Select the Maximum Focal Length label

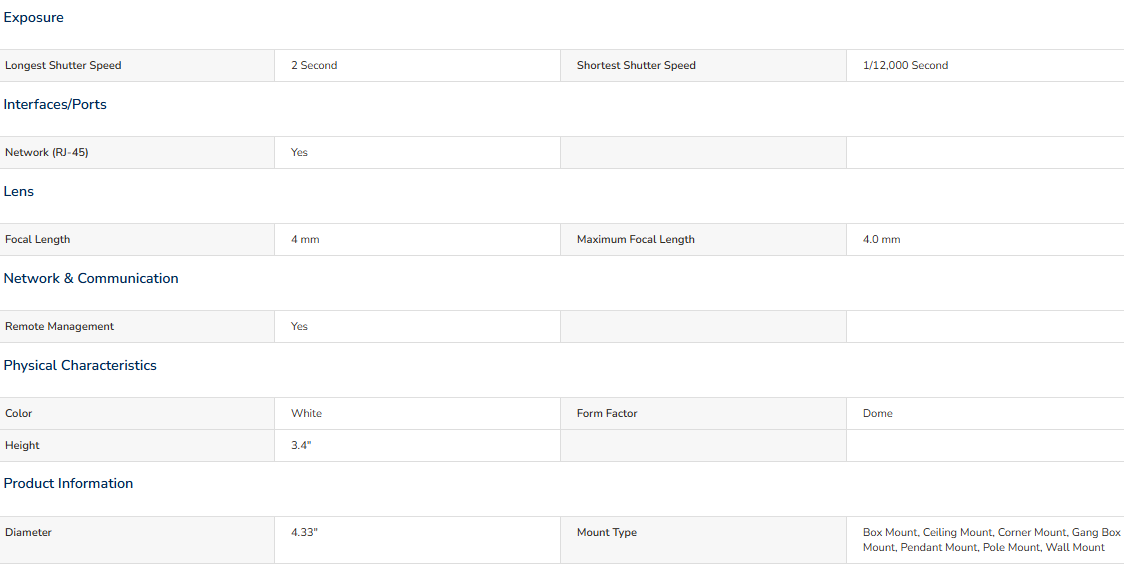pos(636,239)
